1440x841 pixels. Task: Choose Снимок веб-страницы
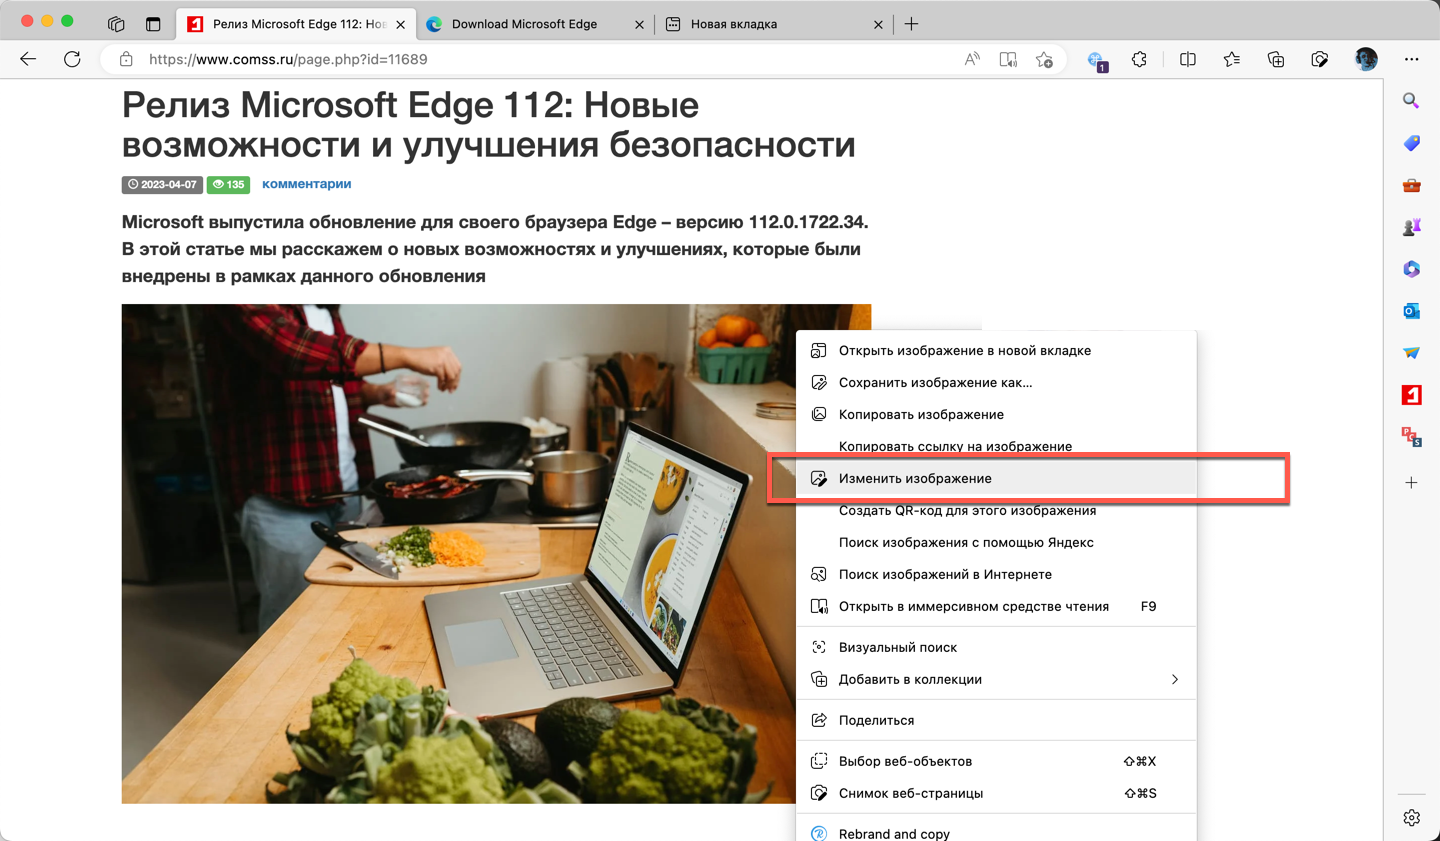coord(996,793)
